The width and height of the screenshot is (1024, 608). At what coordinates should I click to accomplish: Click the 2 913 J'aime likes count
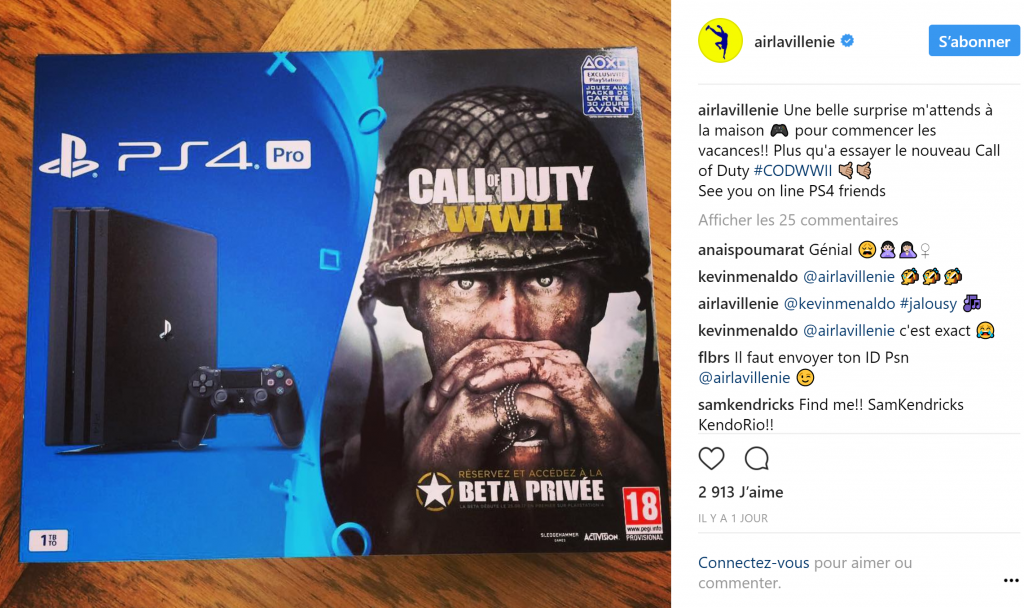tap(741, 492)
